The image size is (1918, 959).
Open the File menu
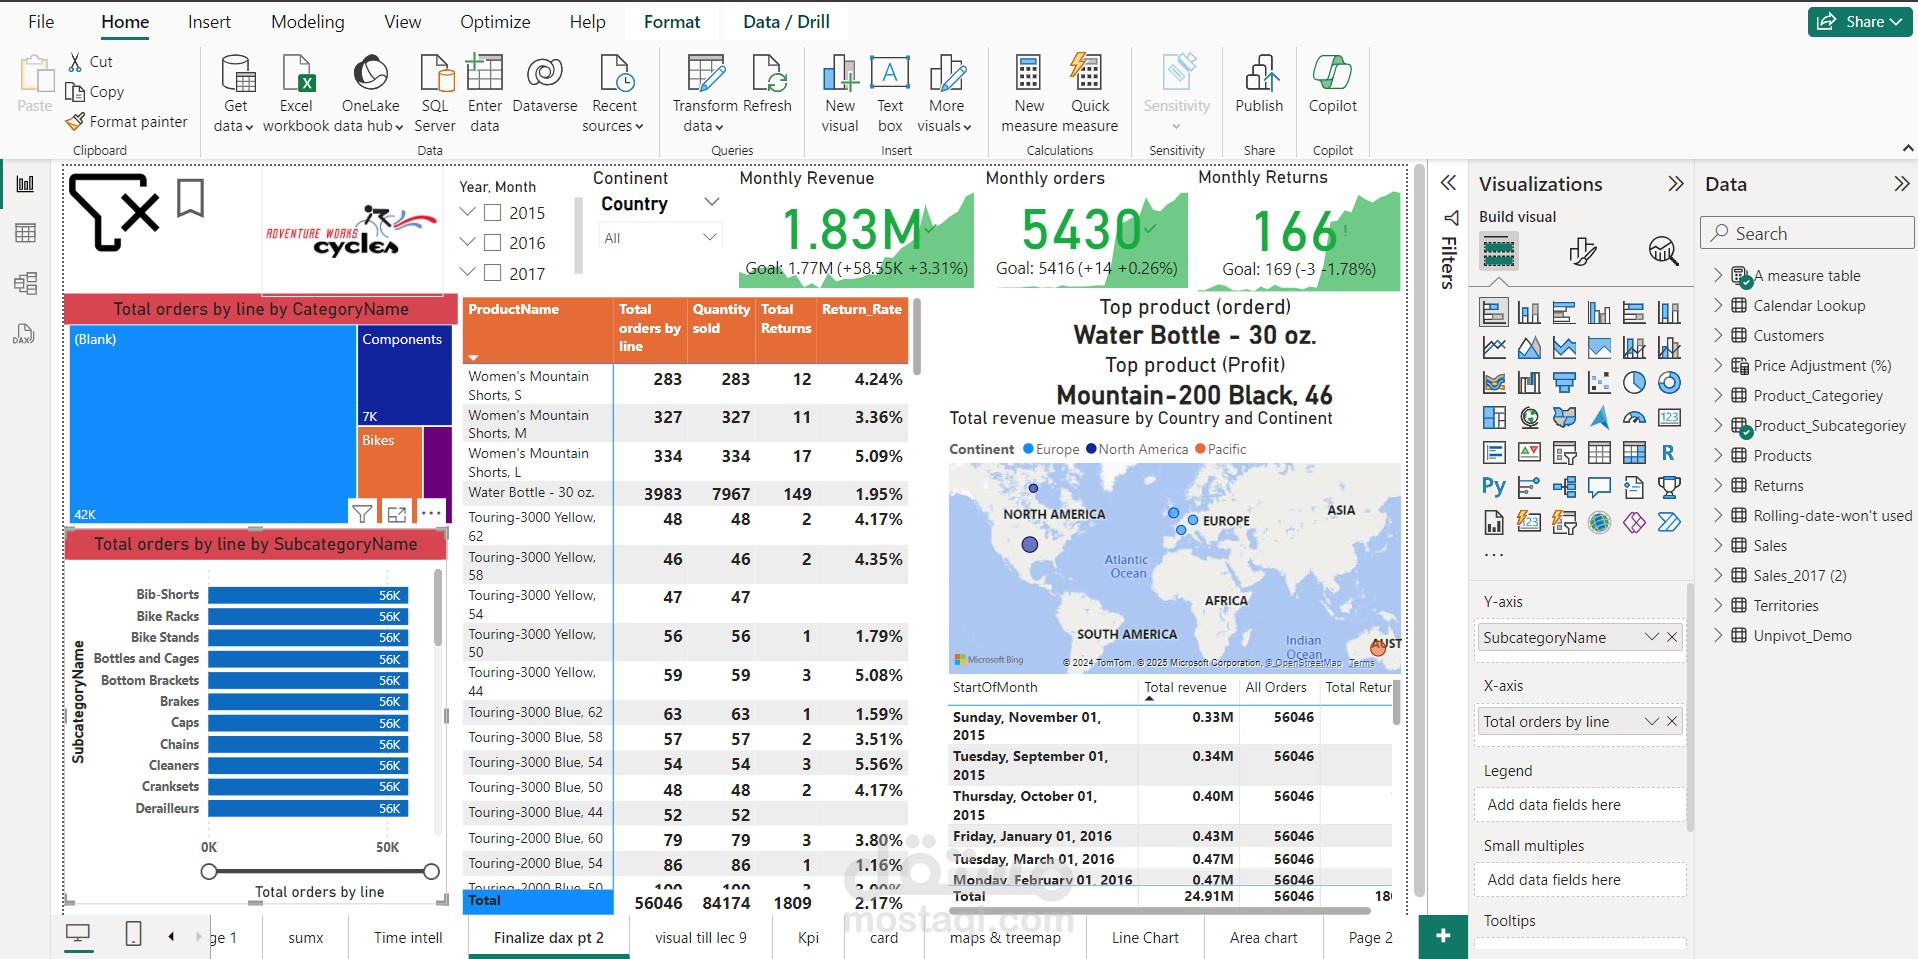point(41,22)
